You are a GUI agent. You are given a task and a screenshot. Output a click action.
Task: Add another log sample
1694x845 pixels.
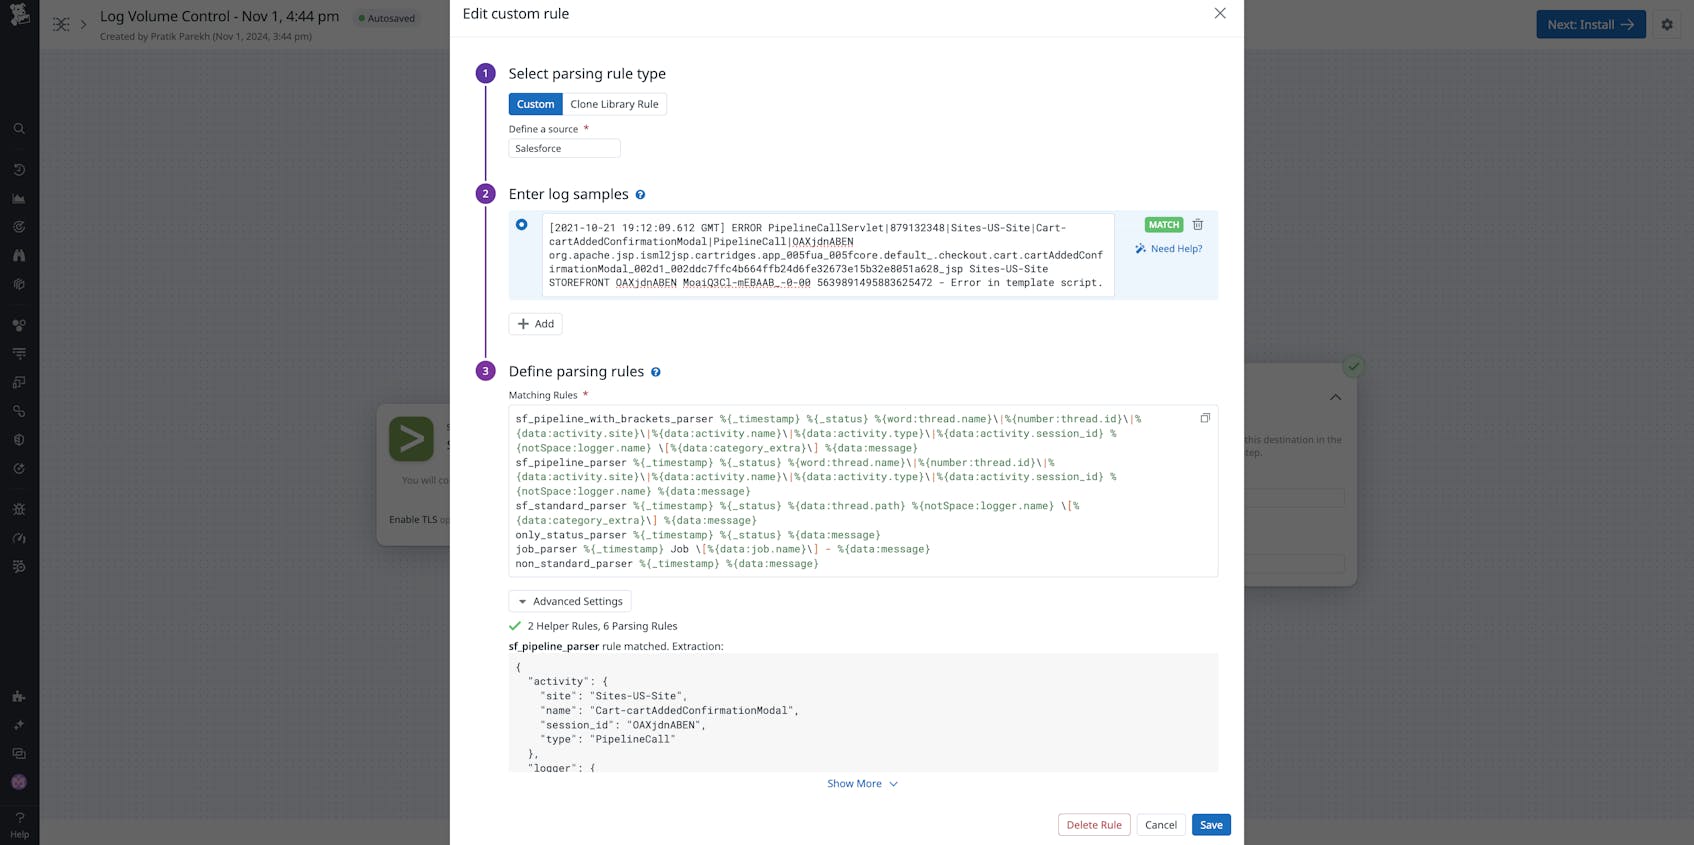click(535, 323)
